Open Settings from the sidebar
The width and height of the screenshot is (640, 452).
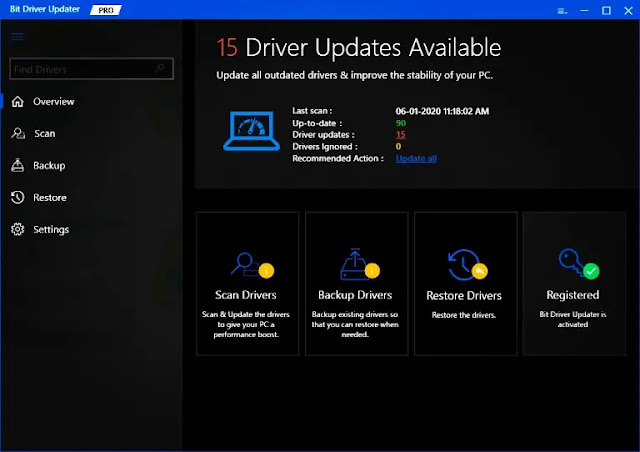pos(51,229)
